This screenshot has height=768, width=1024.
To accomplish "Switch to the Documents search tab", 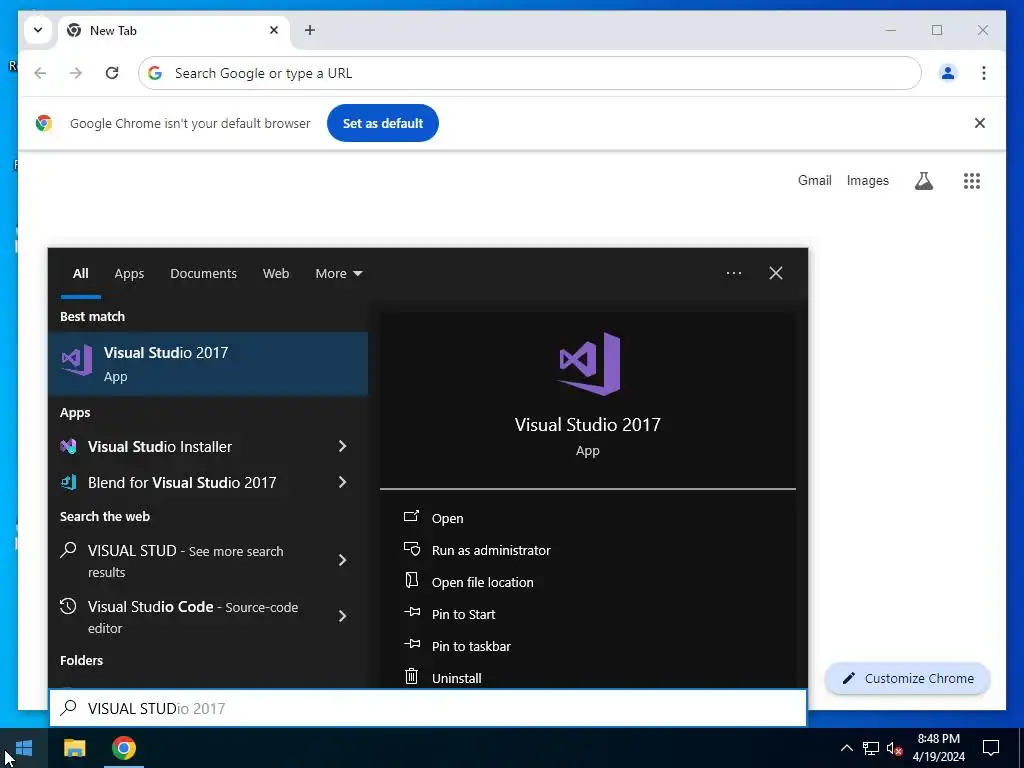I will point(203,274).
